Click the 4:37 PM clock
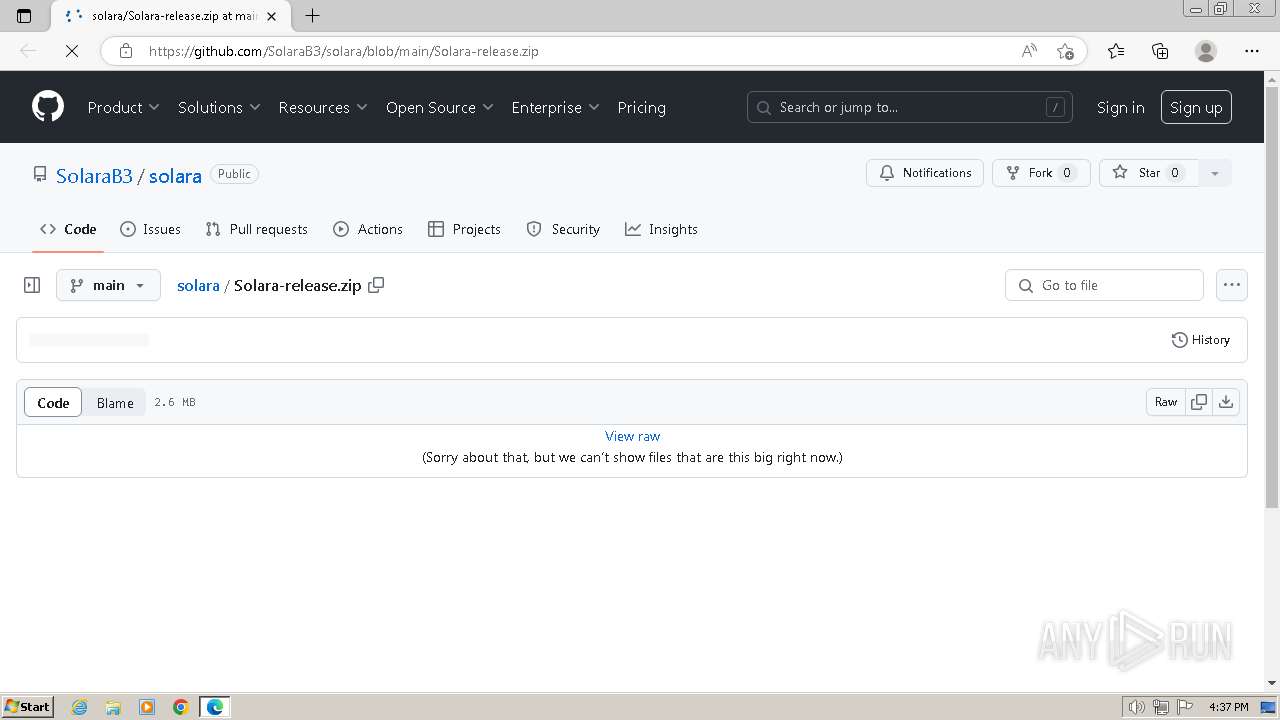The height and width of the screenshot is (720, 1280). coord(1228,707)
